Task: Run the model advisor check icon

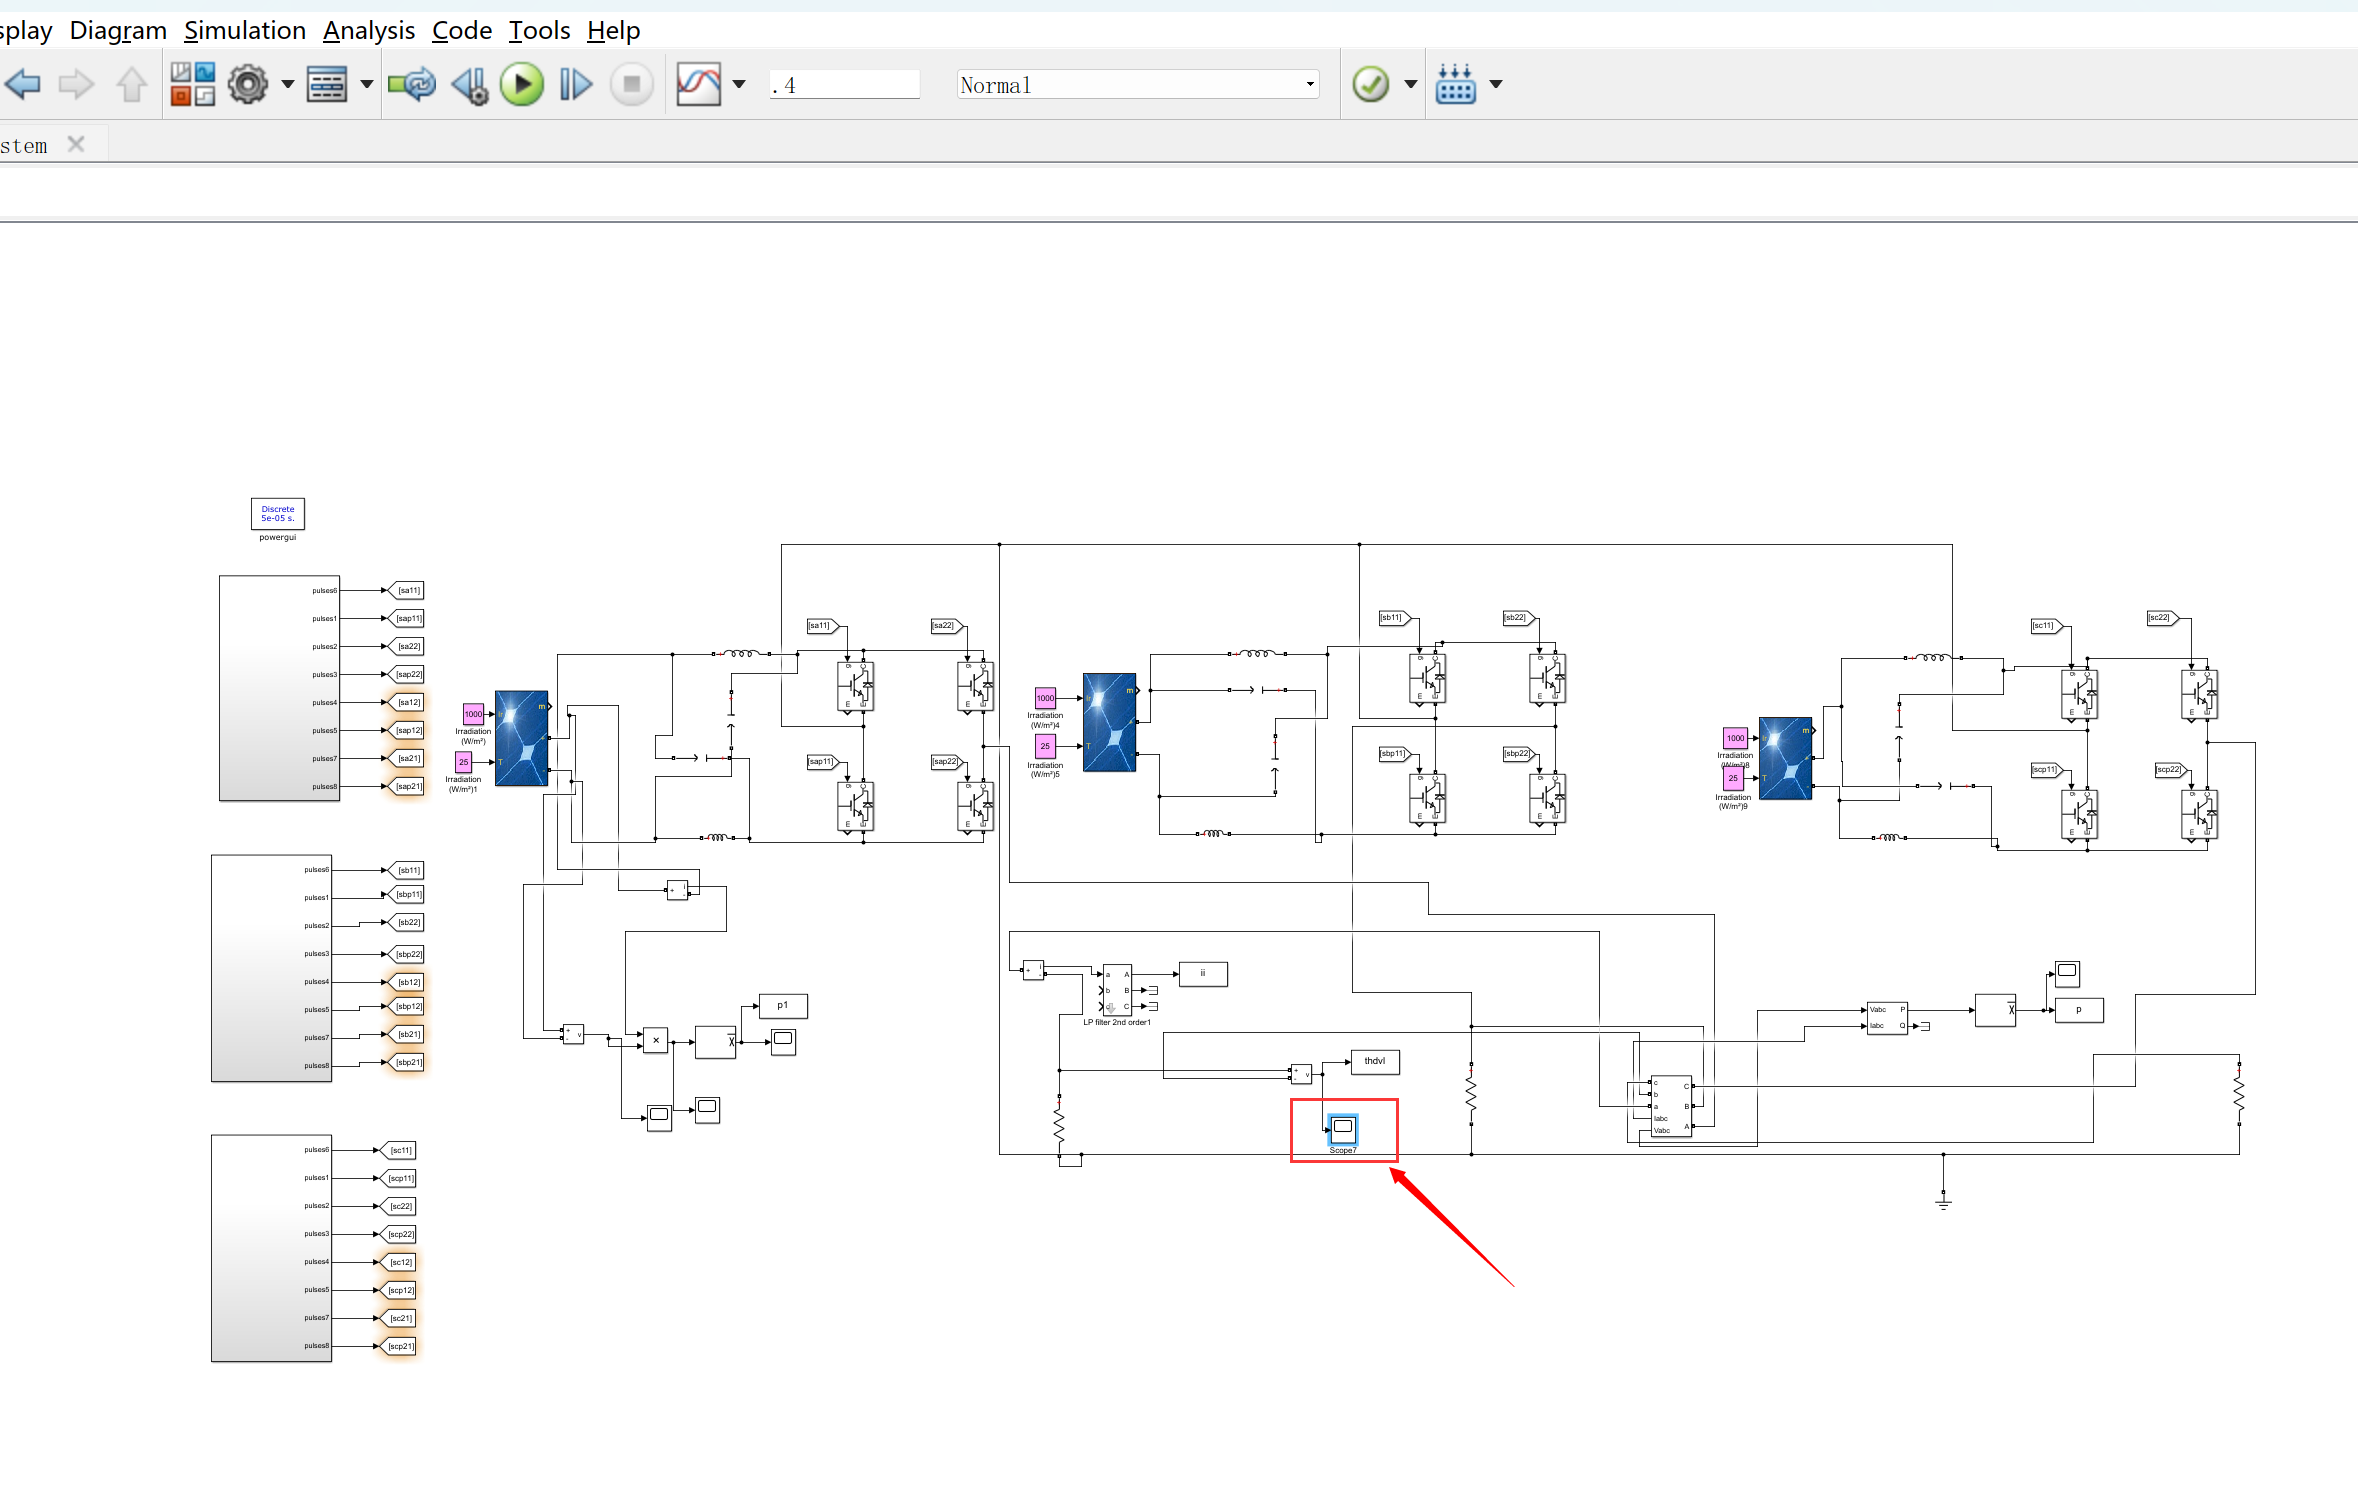Action: coord(1372,84)
